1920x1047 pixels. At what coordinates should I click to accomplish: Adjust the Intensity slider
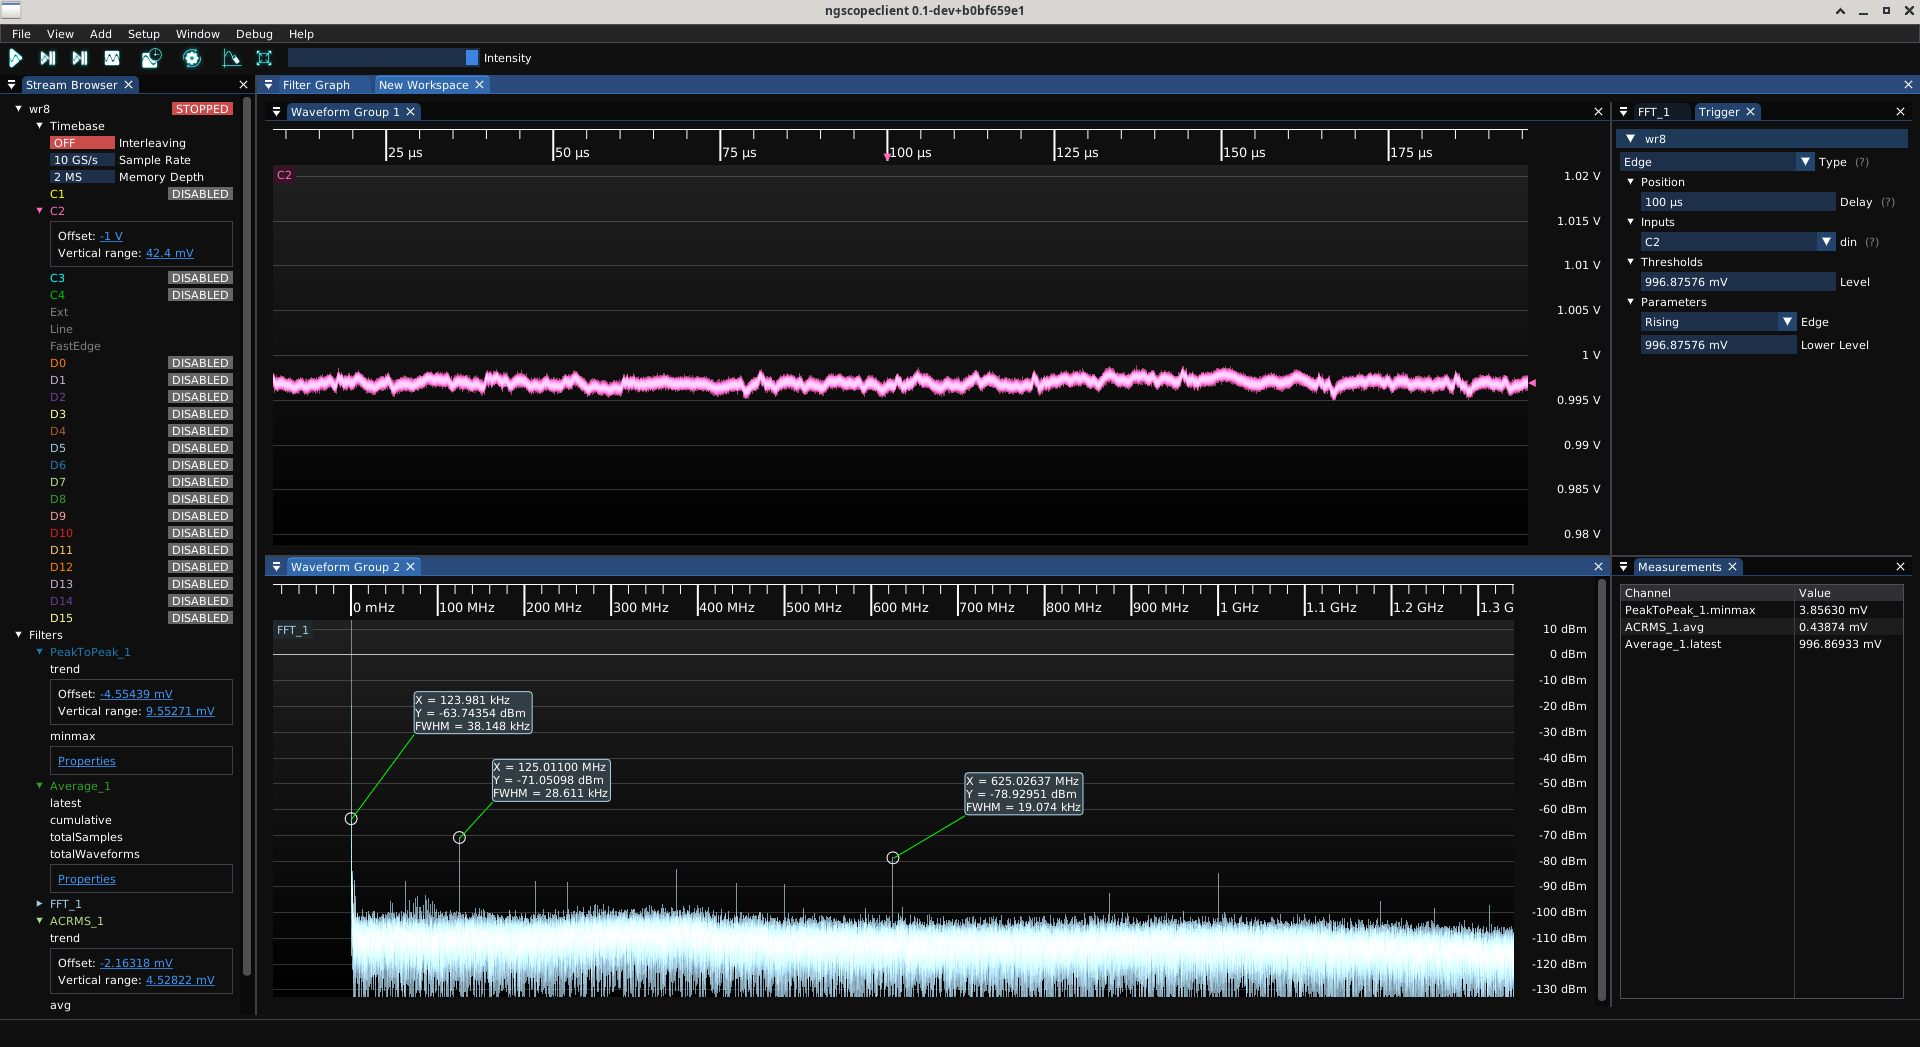pyautogui.click(x=383, y=58)
